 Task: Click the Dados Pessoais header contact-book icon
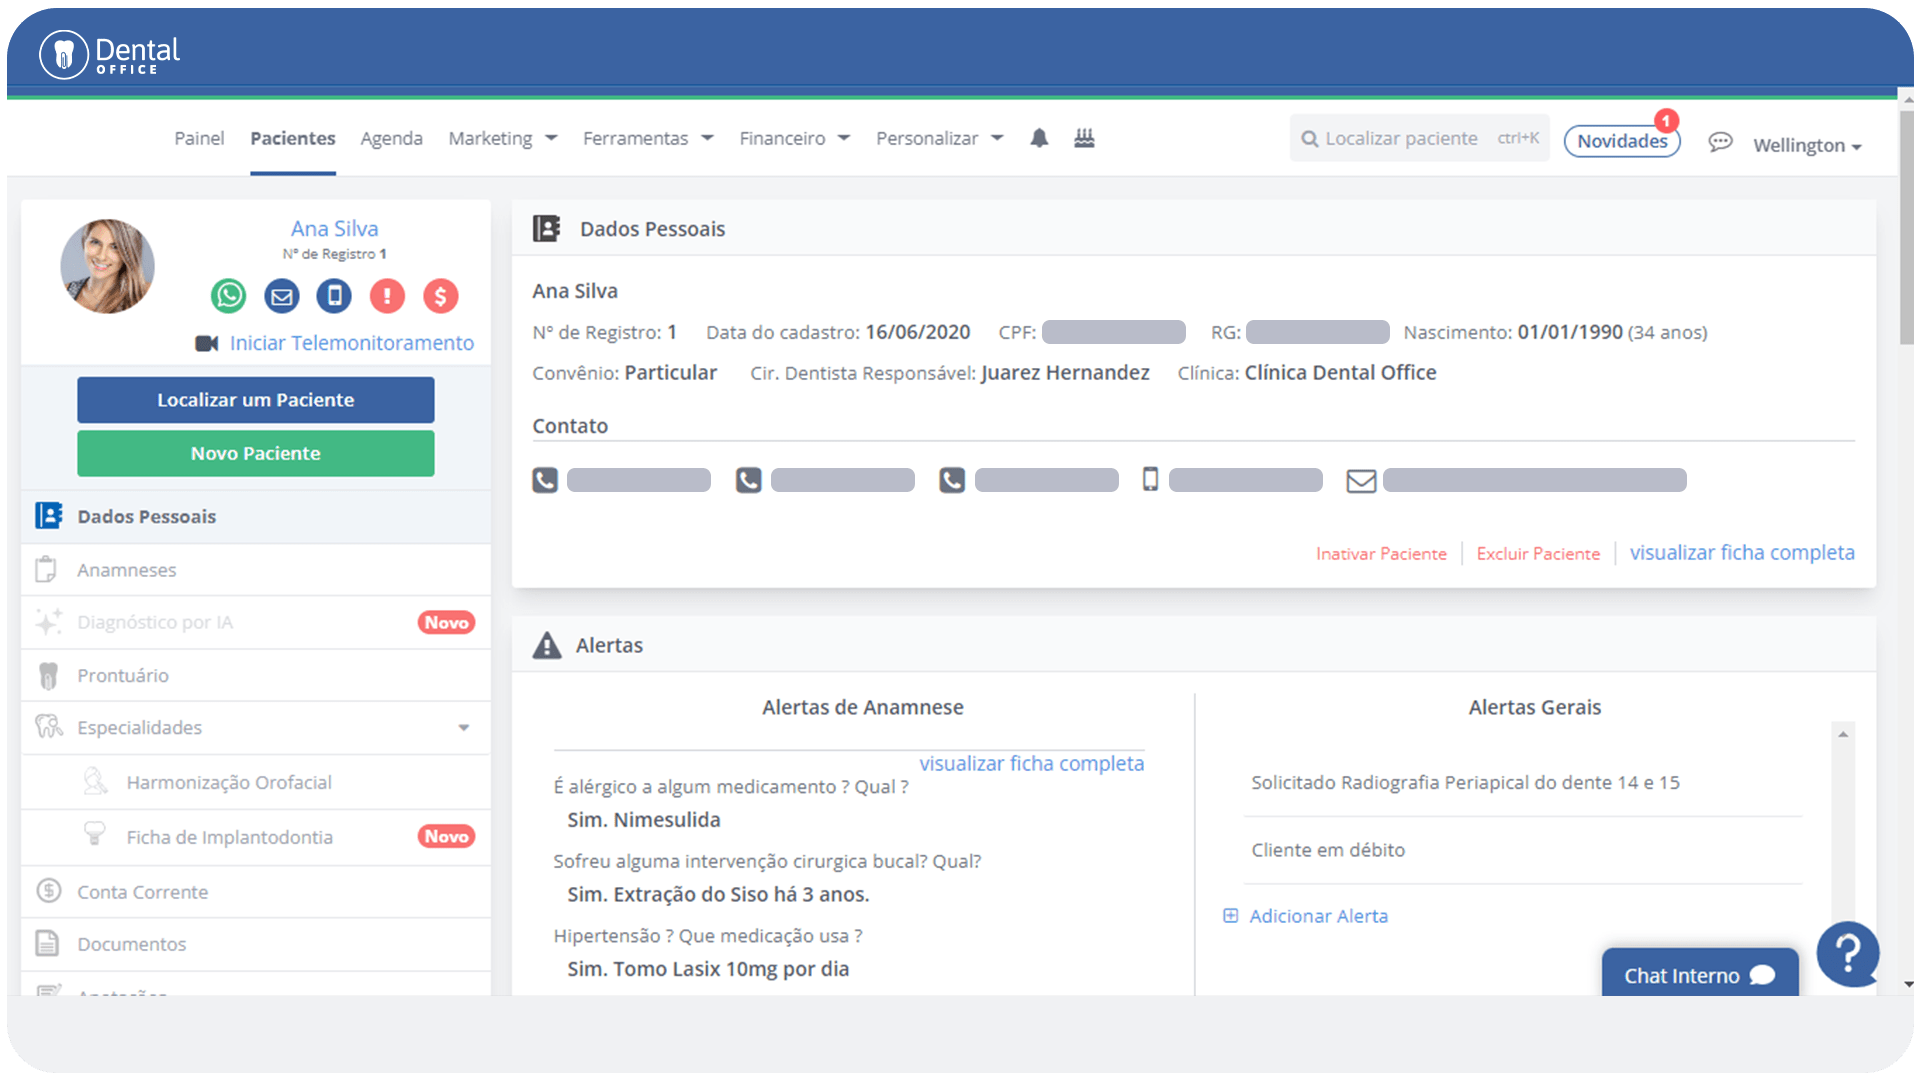(546, 229)
